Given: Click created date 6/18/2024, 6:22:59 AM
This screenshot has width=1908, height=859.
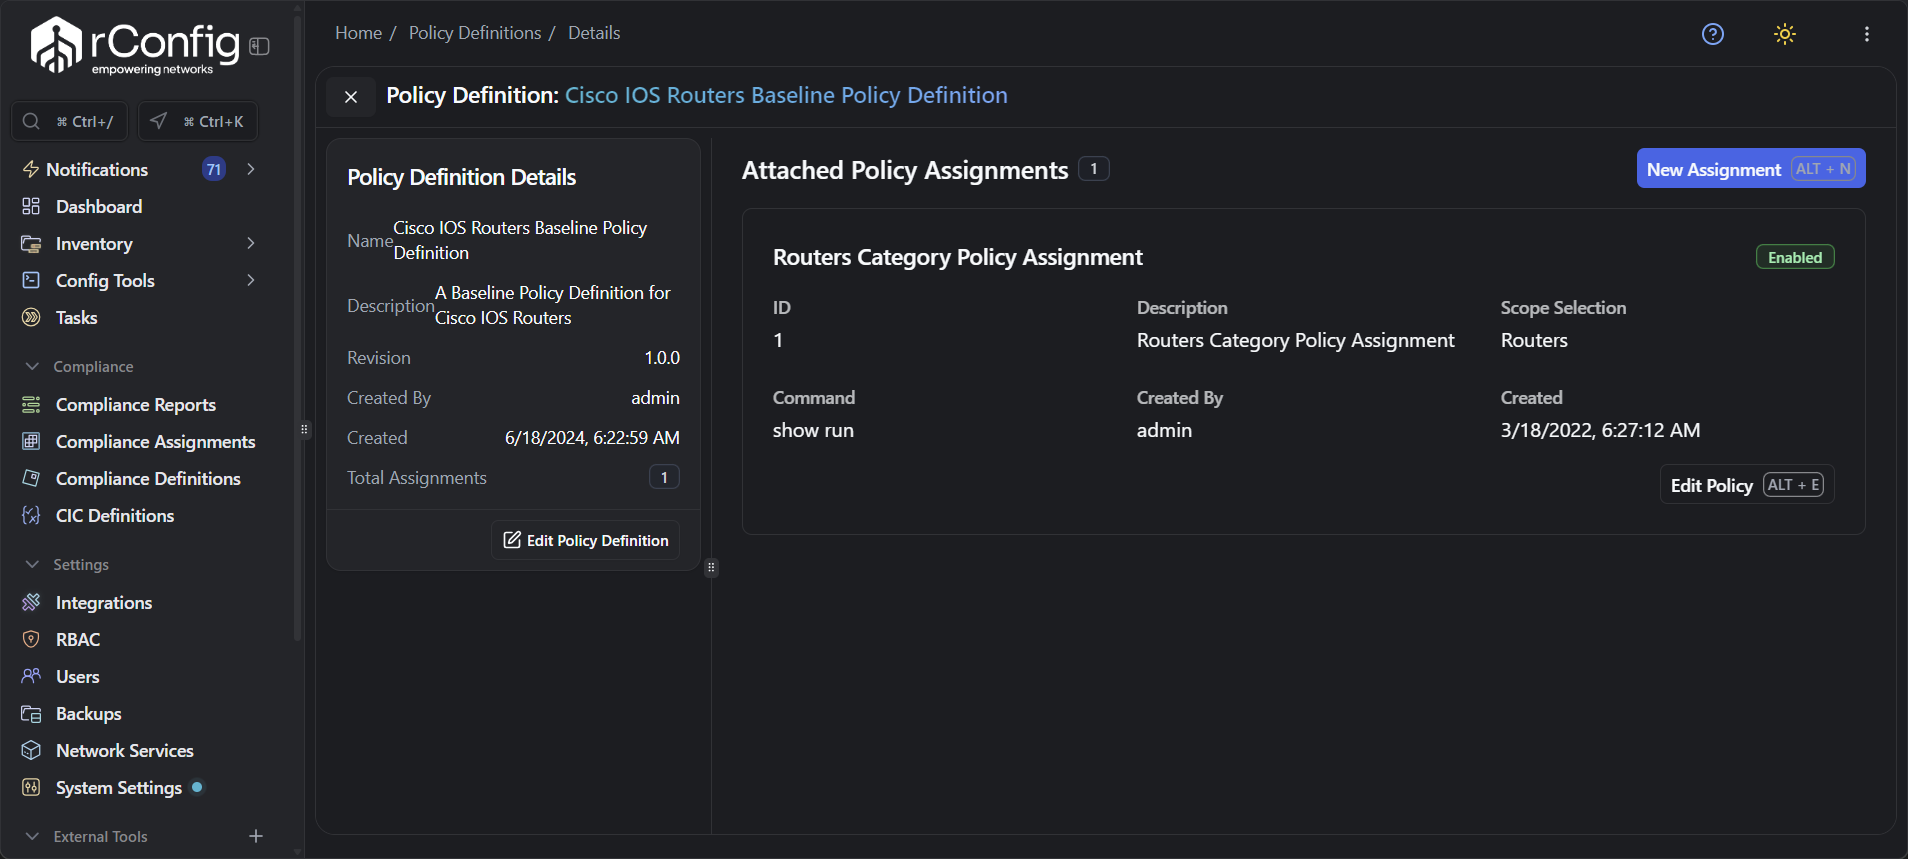Looking at the screenshot, I should [592, 437].
